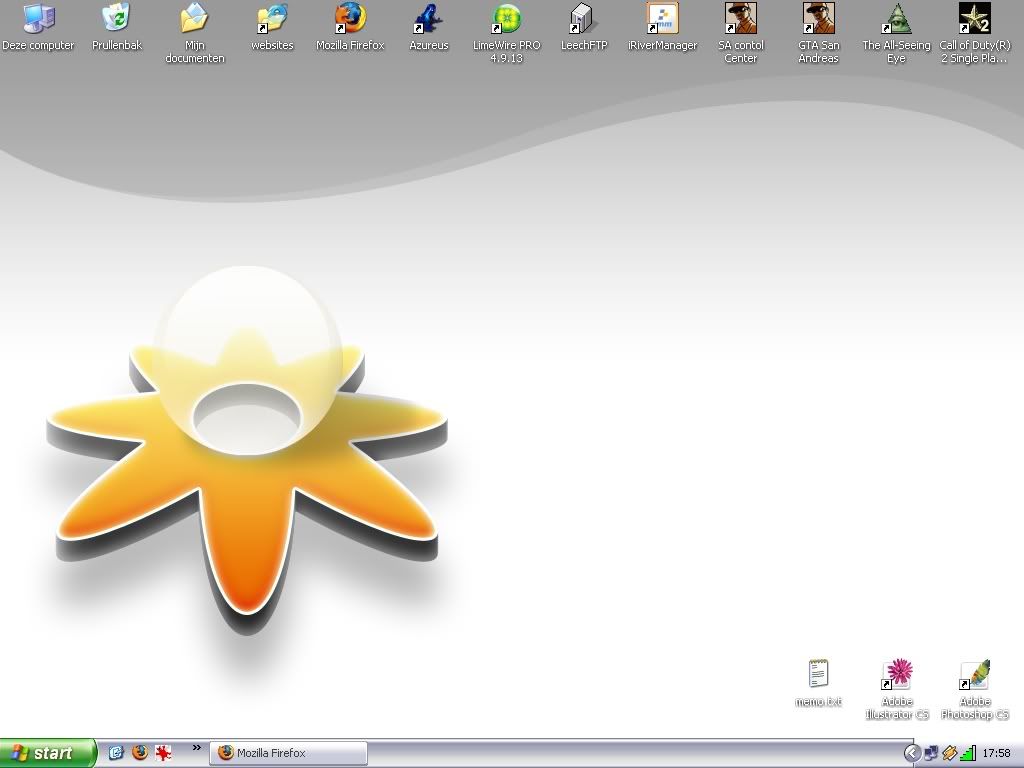Image resolution: width=1024 pixels, height=768 pixels.
Task: Open the Azureus desktop shortcut
Action: click(x=428, y=19)
